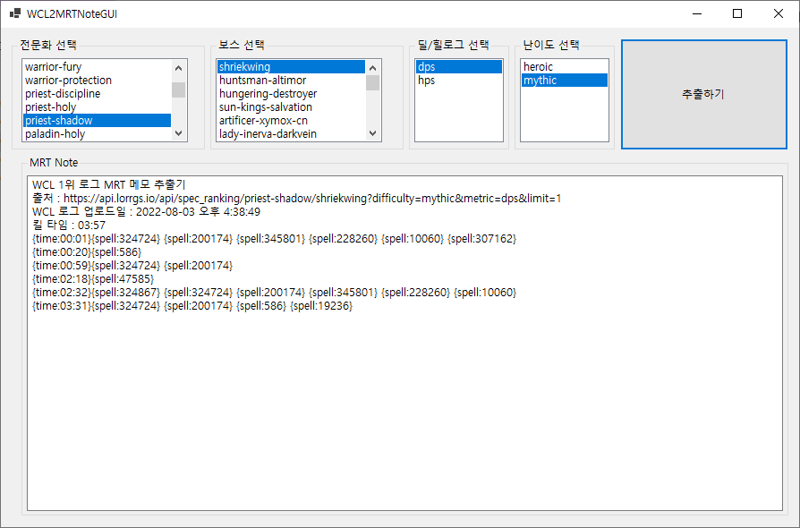Select warrior-fury in specialization list
800x528 pixels.
[x=97, y=67]
